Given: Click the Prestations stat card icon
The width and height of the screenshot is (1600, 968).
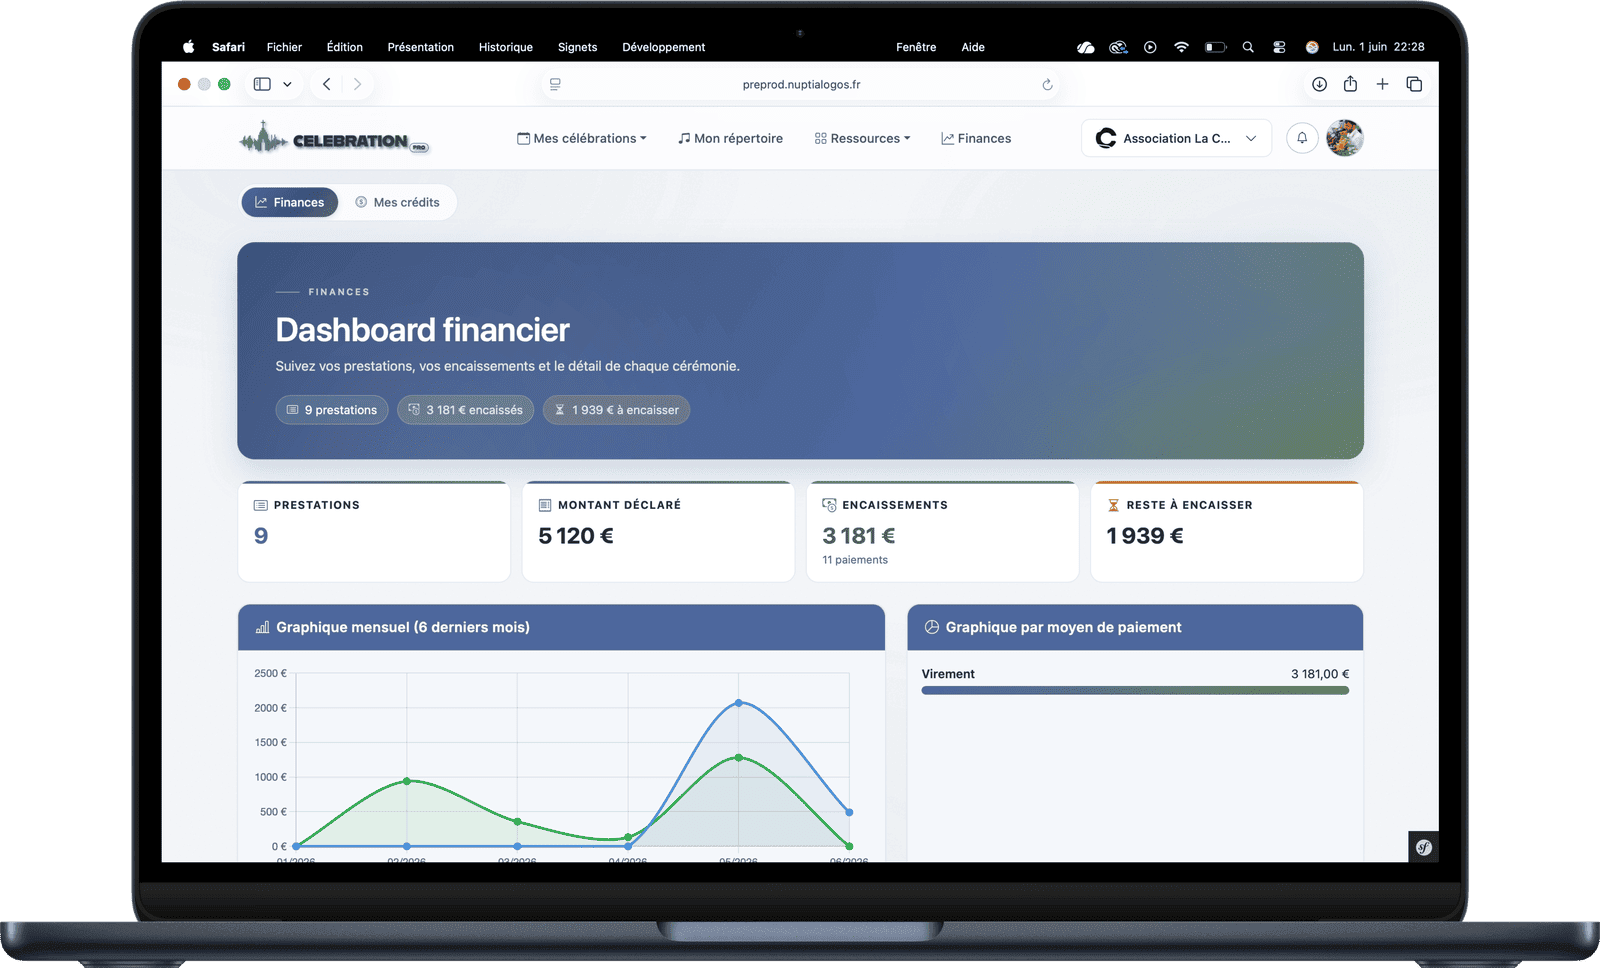Looking at the screenshot, I should (261, 505).
